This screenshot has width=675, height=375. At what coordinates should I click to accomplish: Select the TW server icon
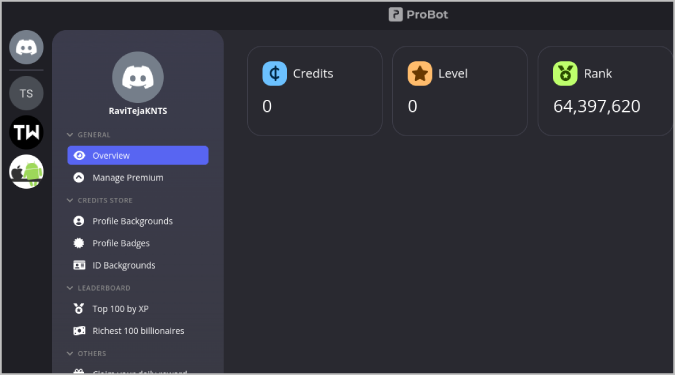[26, 133]
